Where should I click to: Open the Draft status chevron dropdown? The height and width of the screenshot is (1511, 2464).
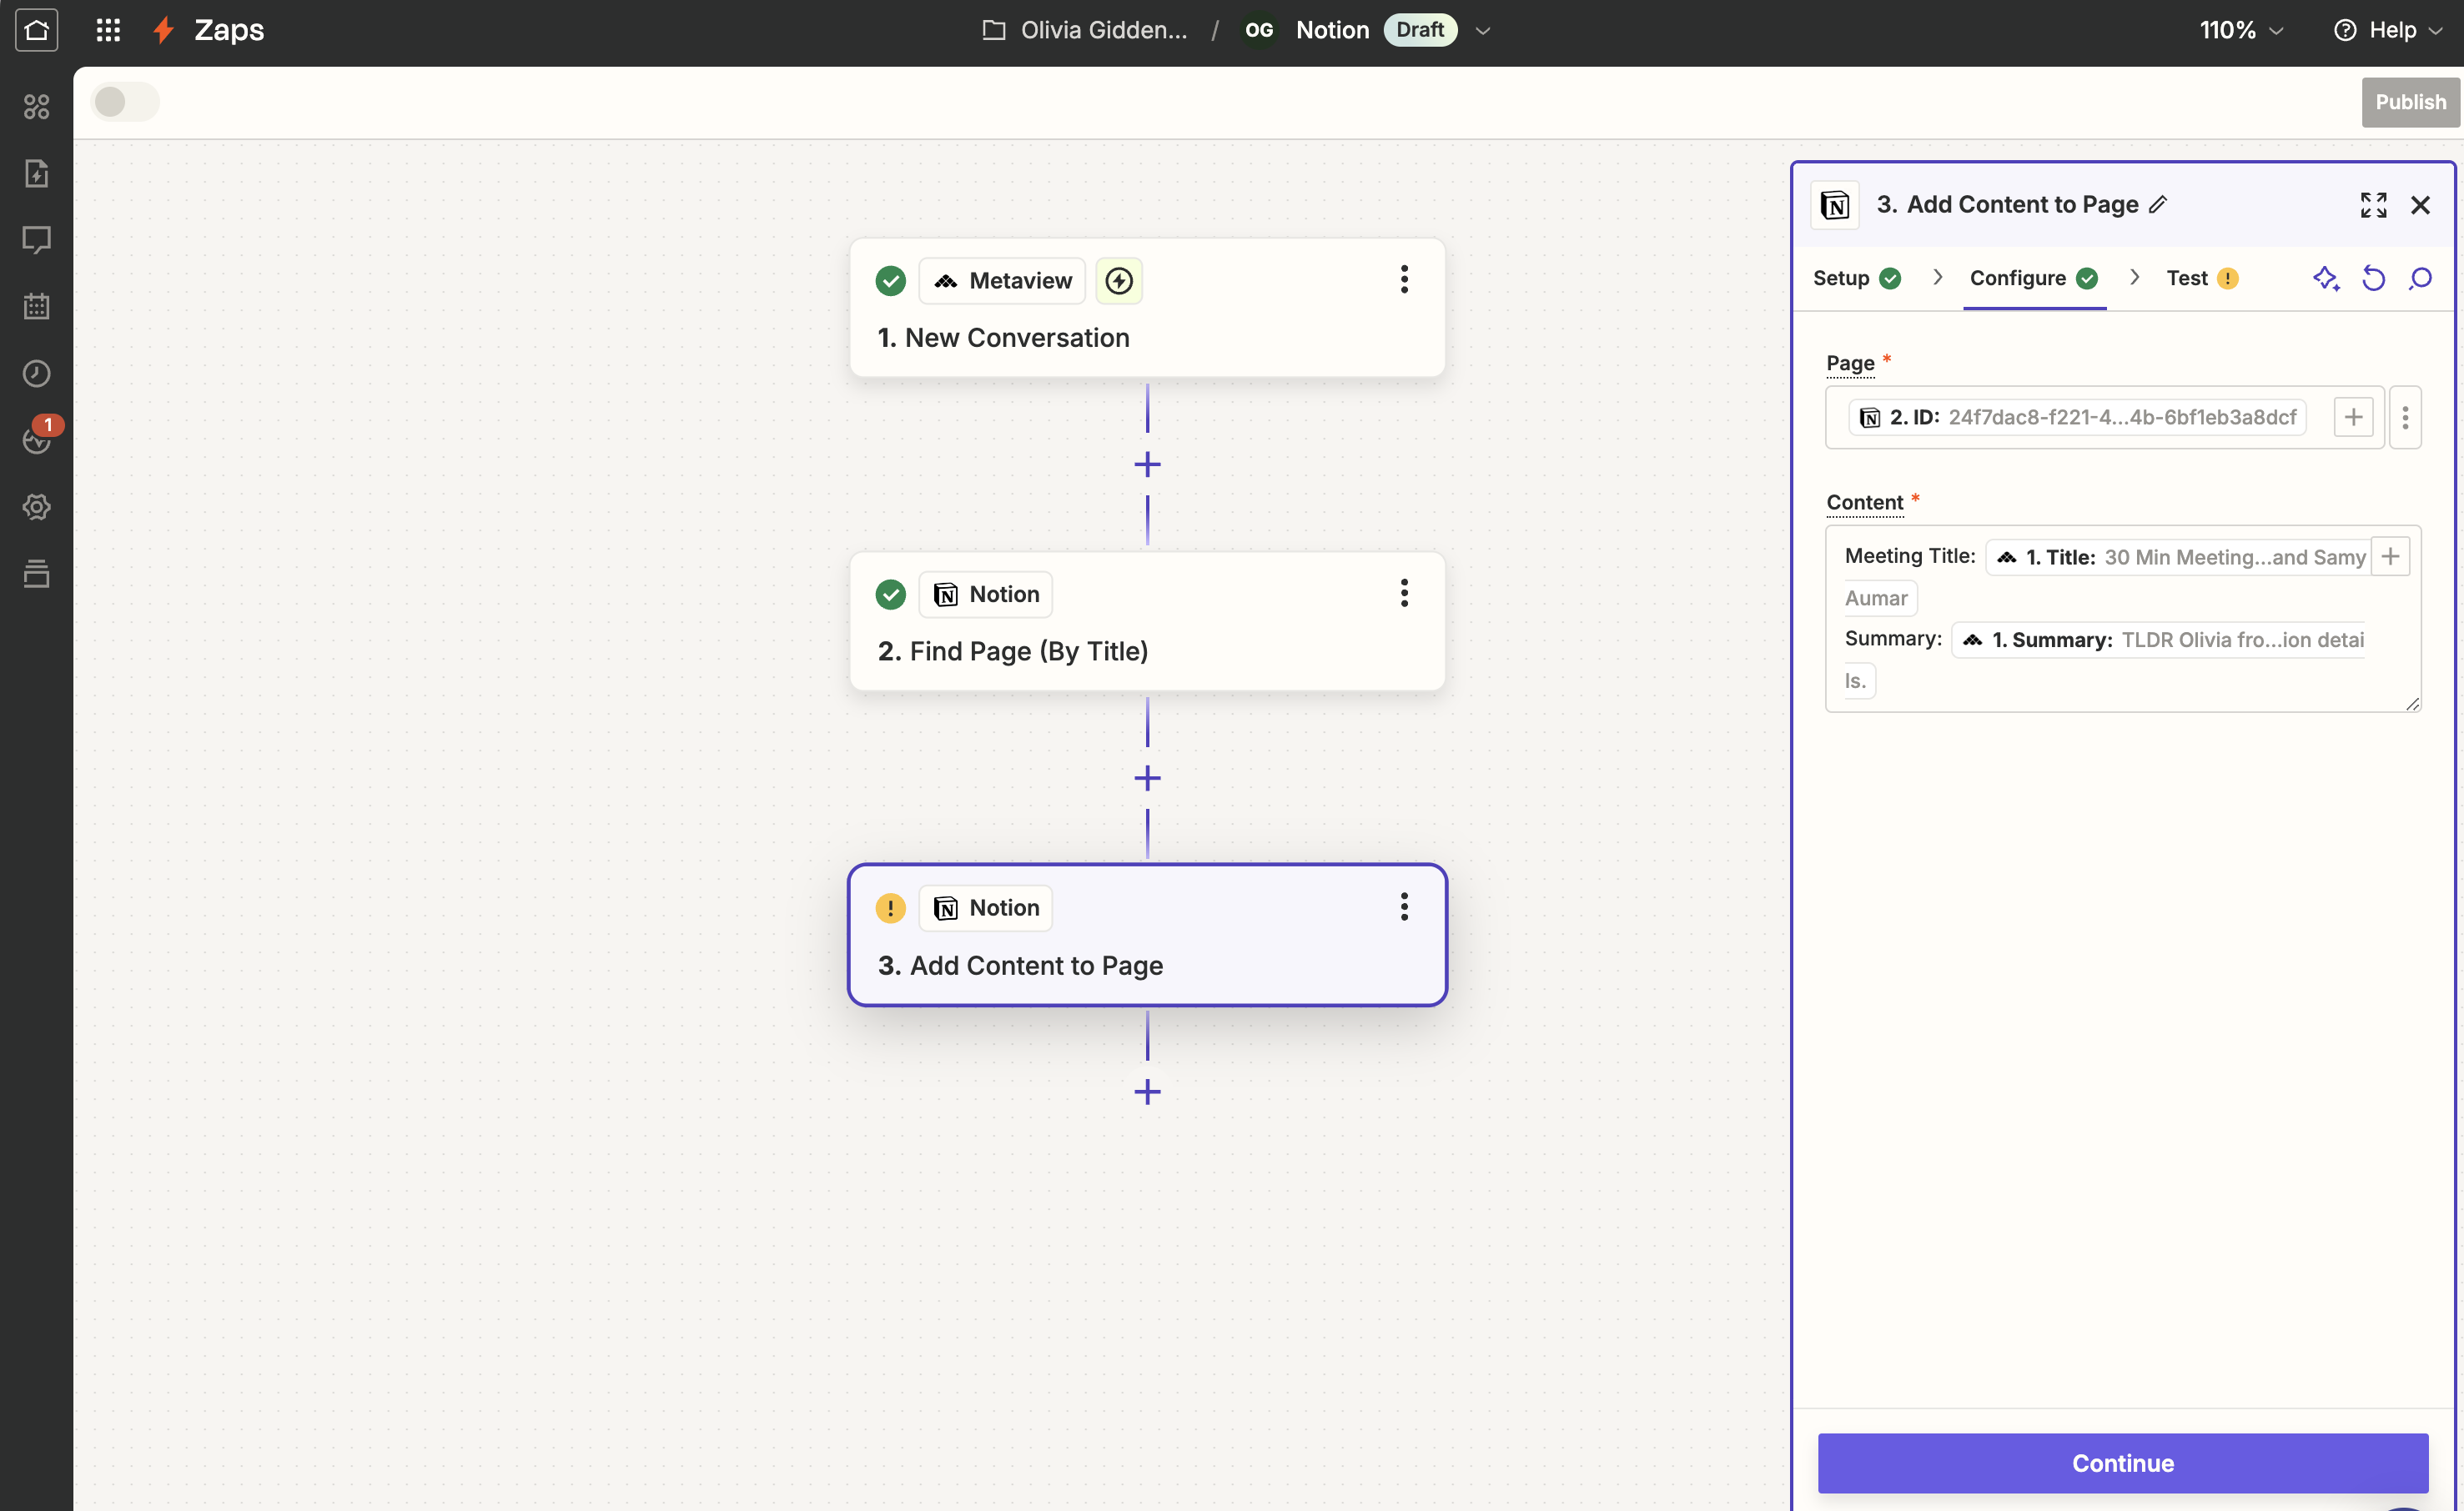pyautogui.click(x=1483, y=31)
